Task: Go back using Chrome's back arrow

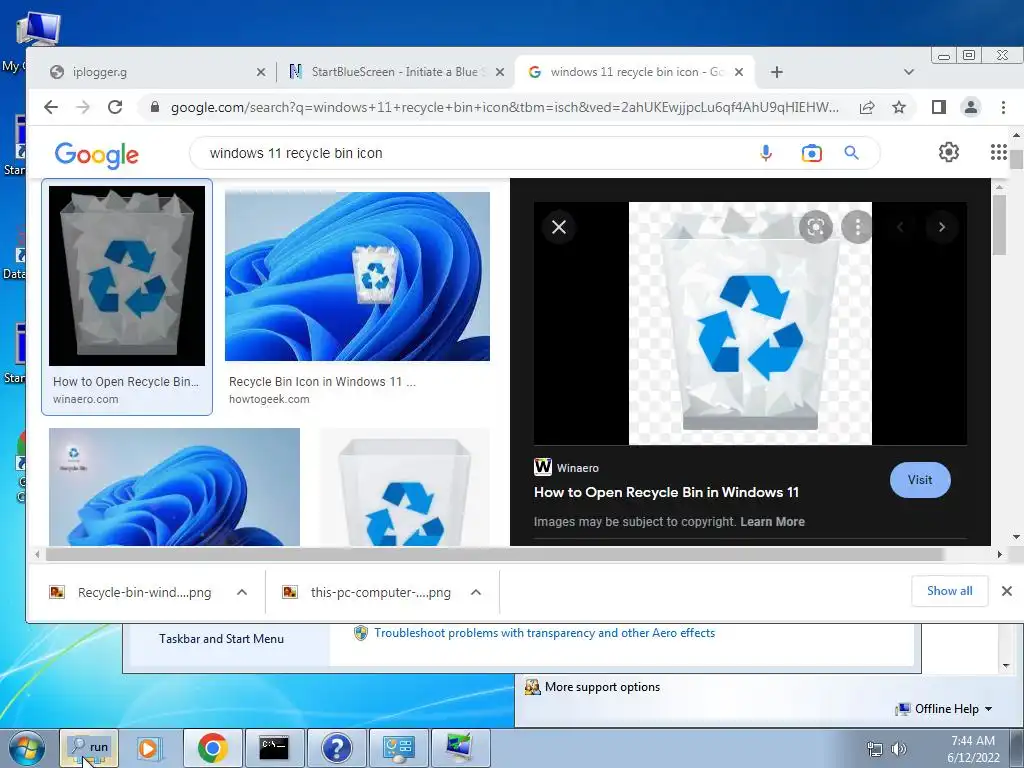Action: [x=51, y=107]
